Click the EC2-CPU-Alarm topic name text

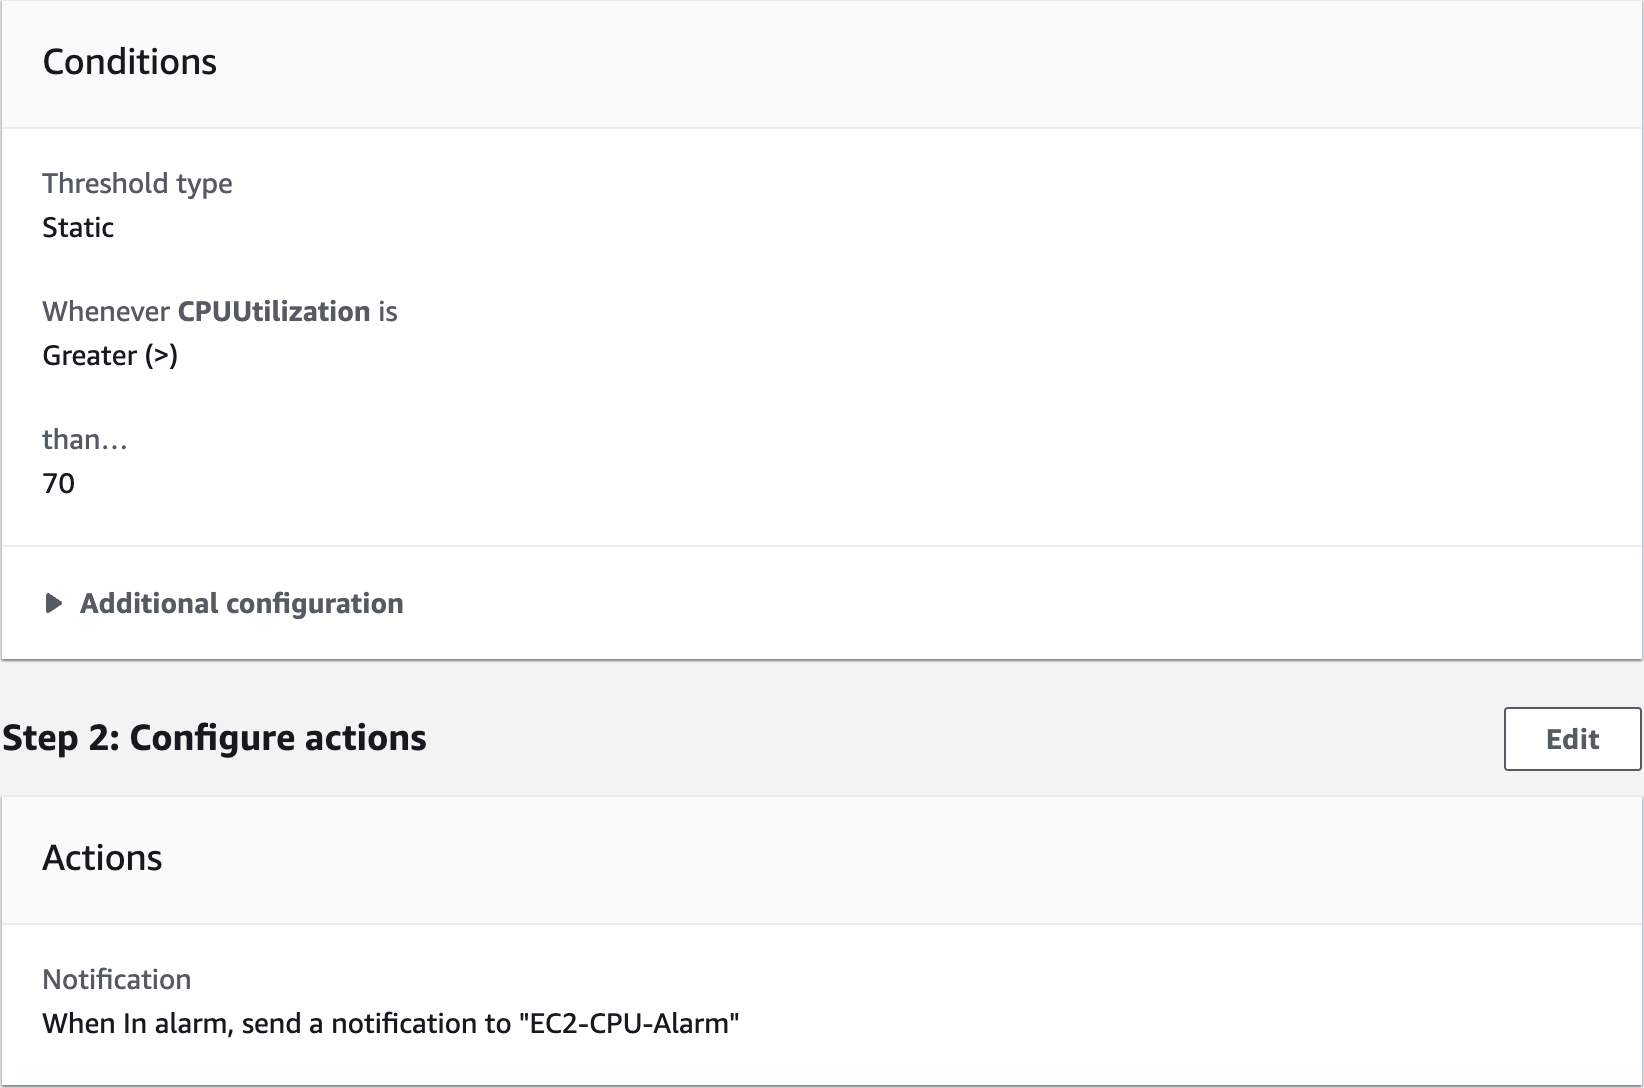[x=629, y=1023]
